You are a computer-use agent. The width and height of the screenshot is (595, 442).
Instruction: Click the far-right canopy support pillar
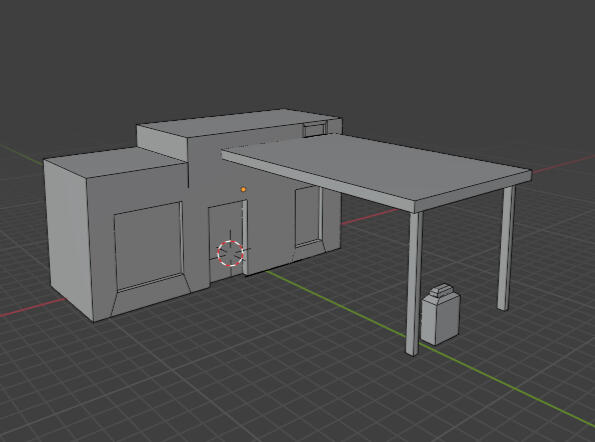click(506, 248)
